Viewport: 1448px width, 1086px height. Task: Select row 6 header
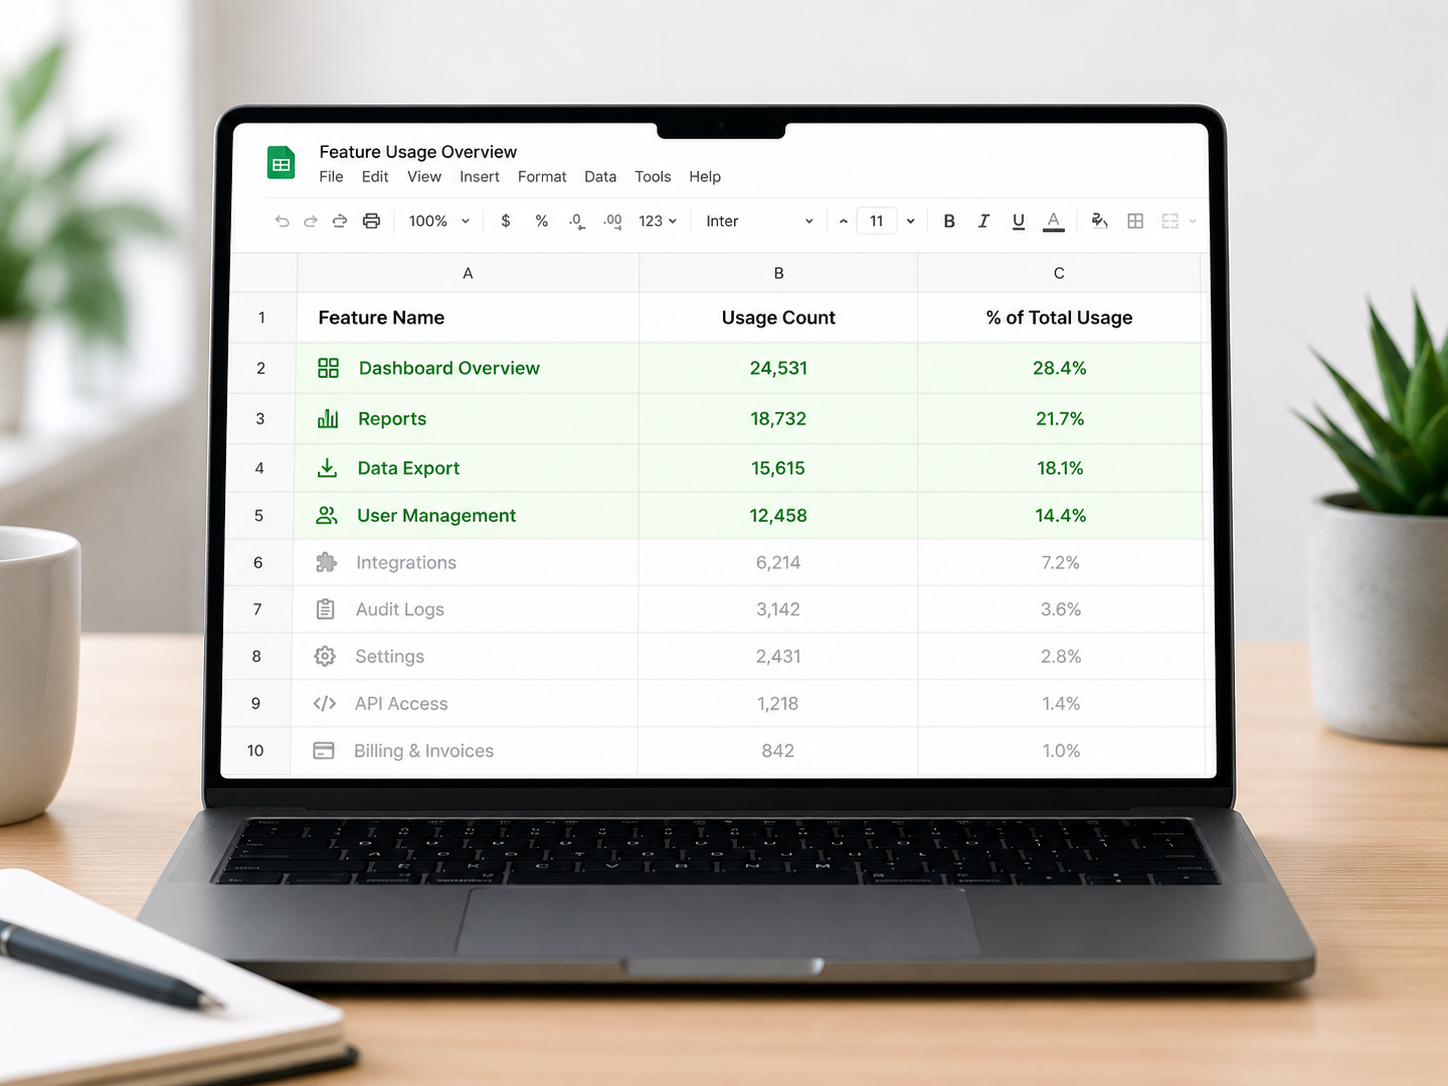[258, 563]
